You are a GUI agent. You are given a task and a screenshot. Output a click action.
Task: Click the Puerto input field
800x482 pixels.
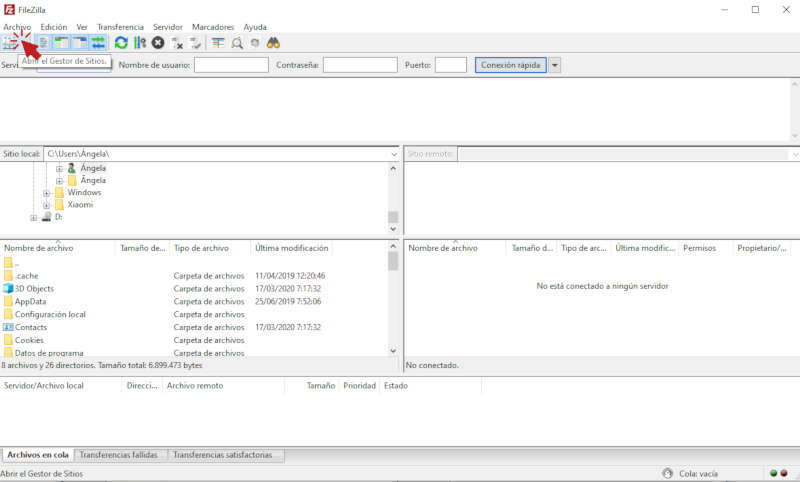[450, 65]
